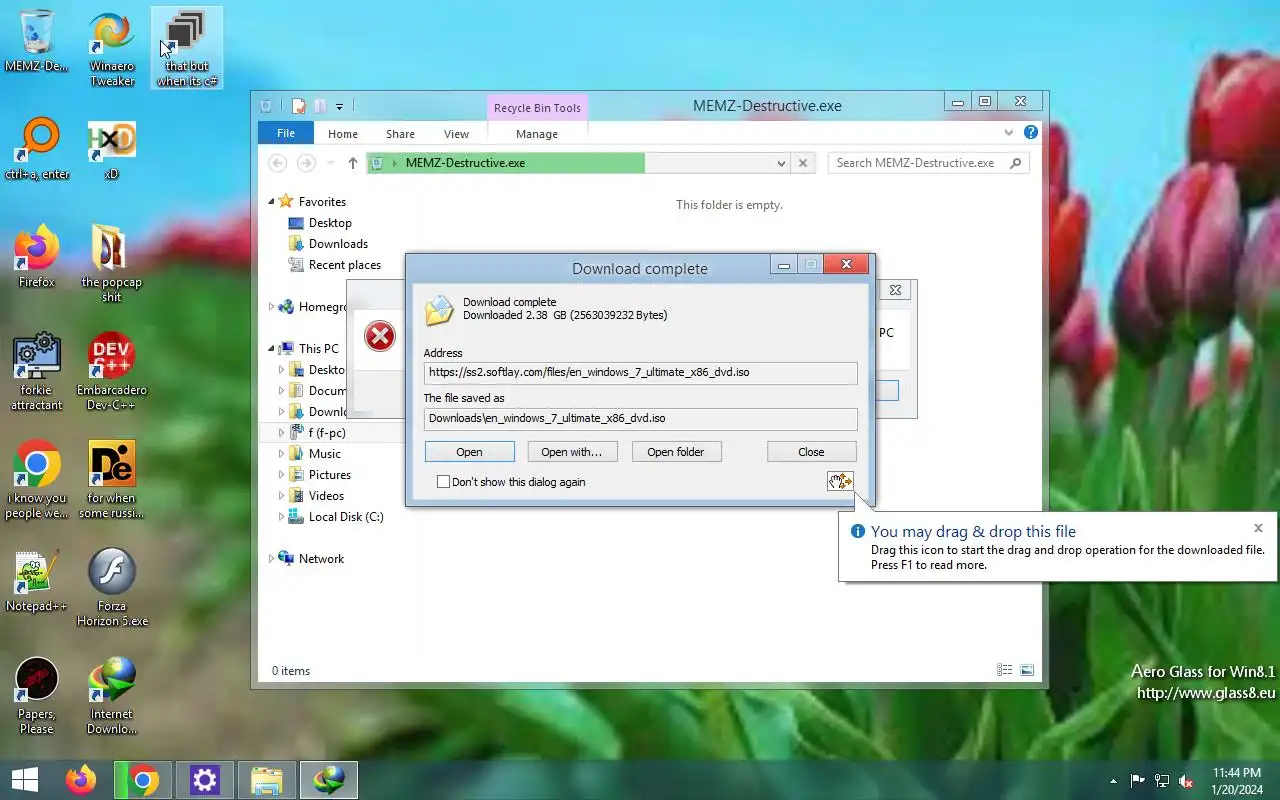Viewport: 1280px width, 800px height.
Task: Collapse the This PC tree node
Action: (x=271, y=349)
